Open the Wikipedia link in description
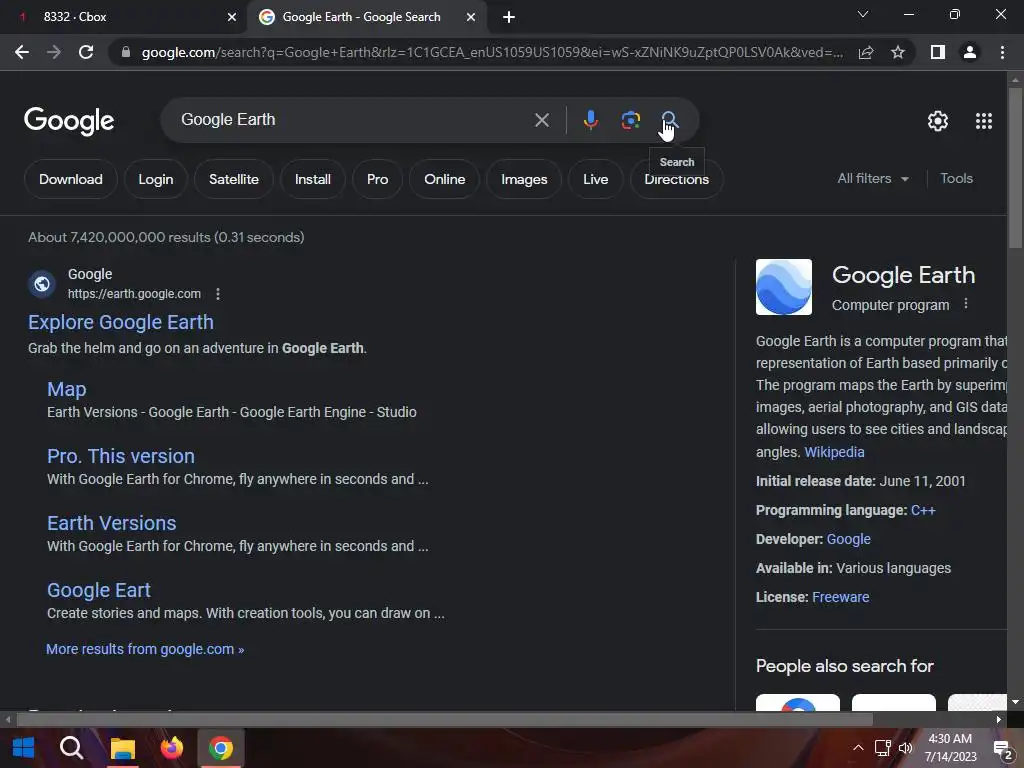This screenshot has height=768, width=1024. (x=834, y=452)
